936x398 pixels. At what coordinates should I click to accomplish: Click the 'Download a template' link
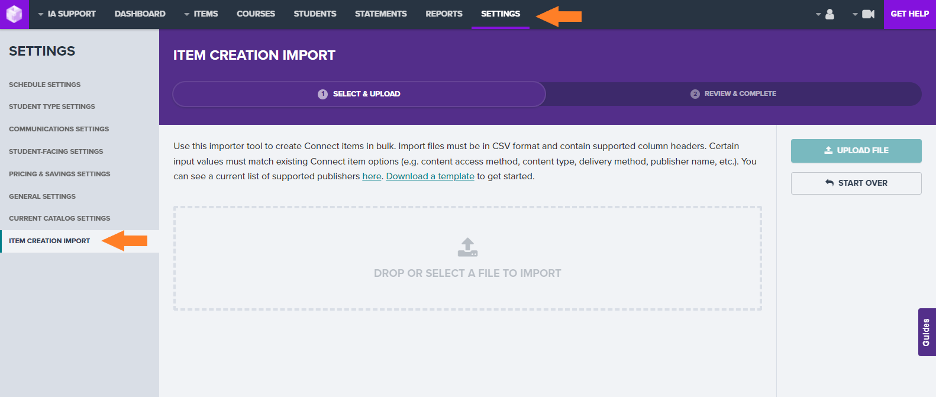430,177
